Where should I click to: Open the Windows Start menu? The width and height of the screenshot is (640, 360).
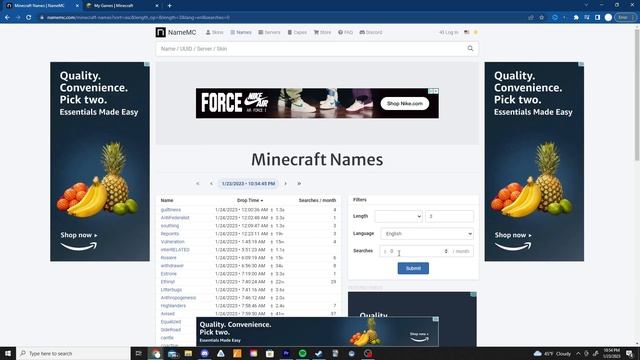click(x=8, y=353)
